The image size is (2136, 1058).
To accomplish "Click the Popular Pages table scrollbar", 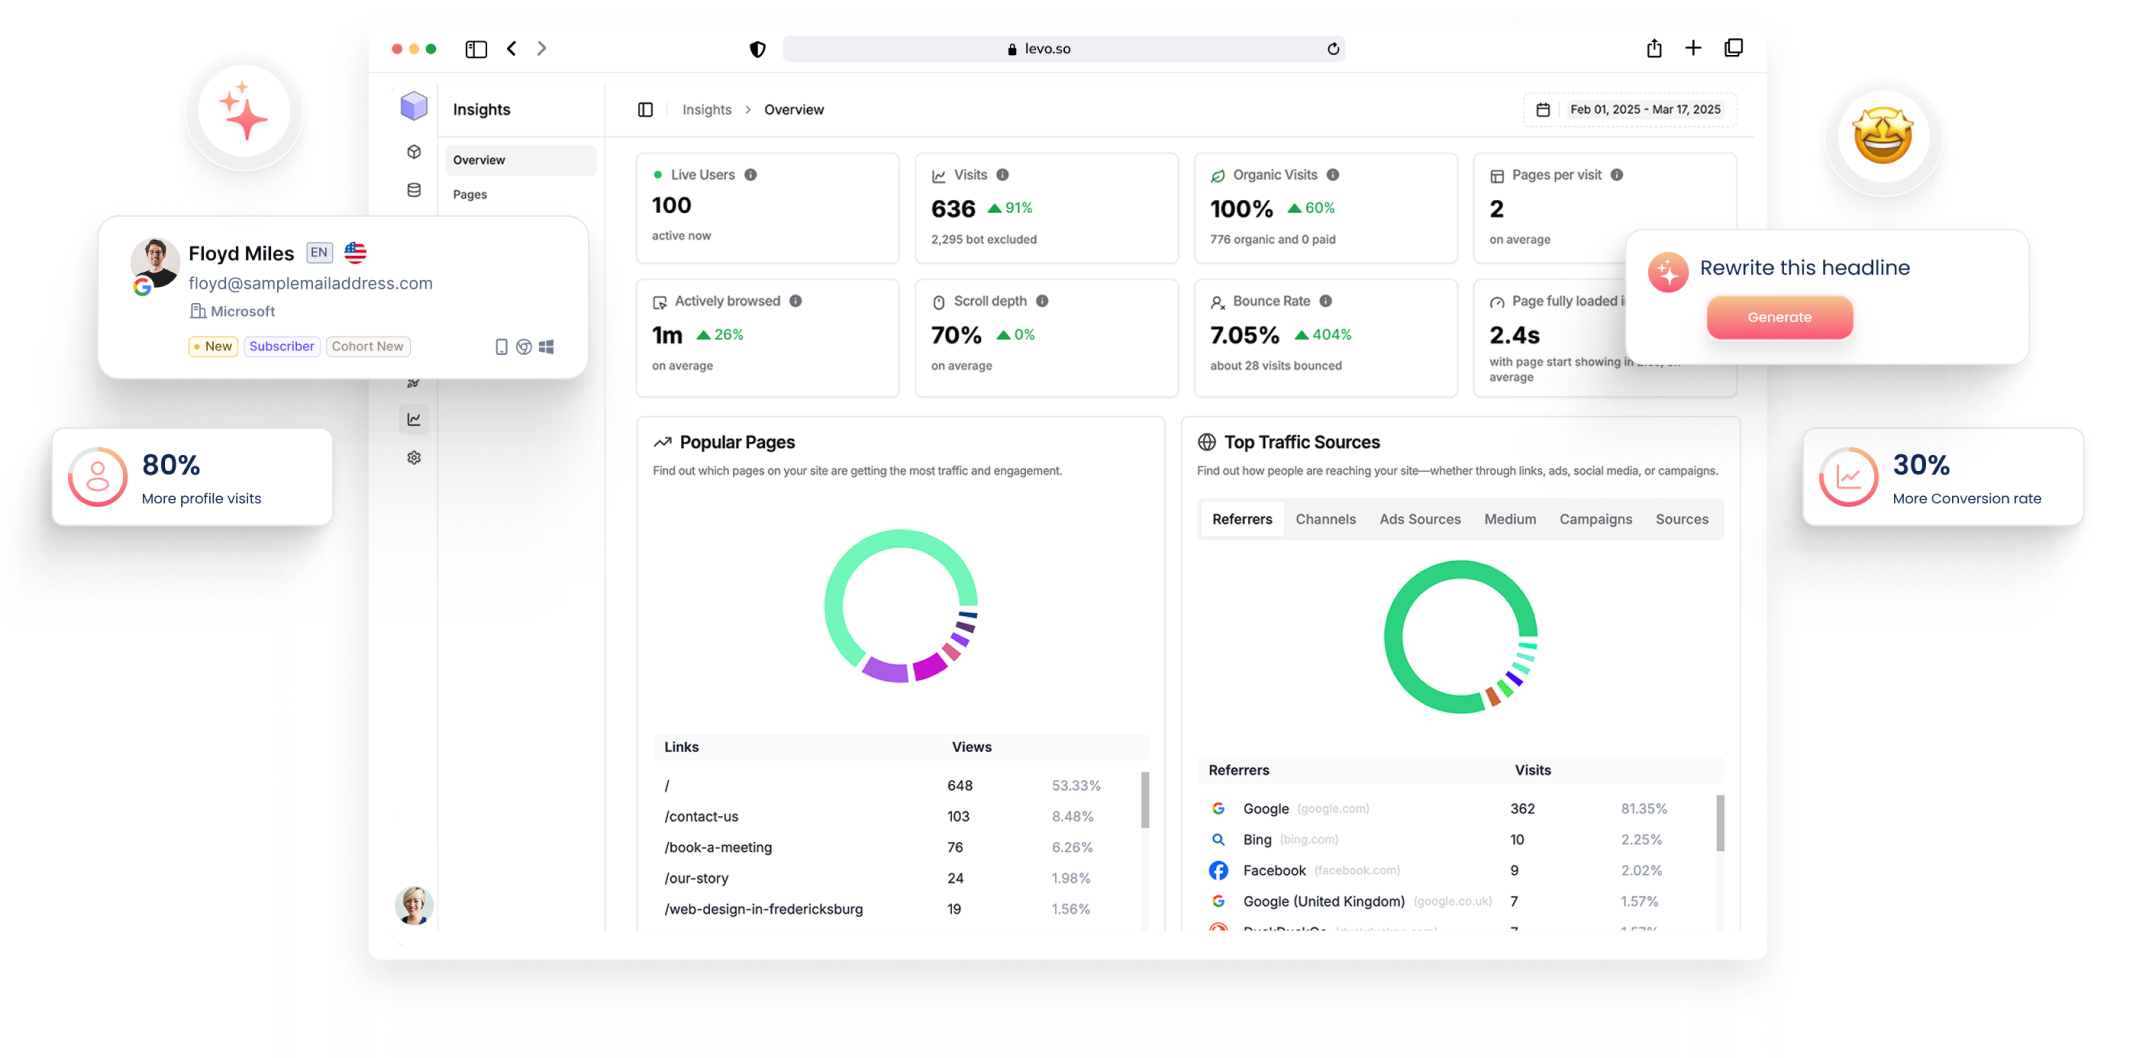I will 1145,800.
